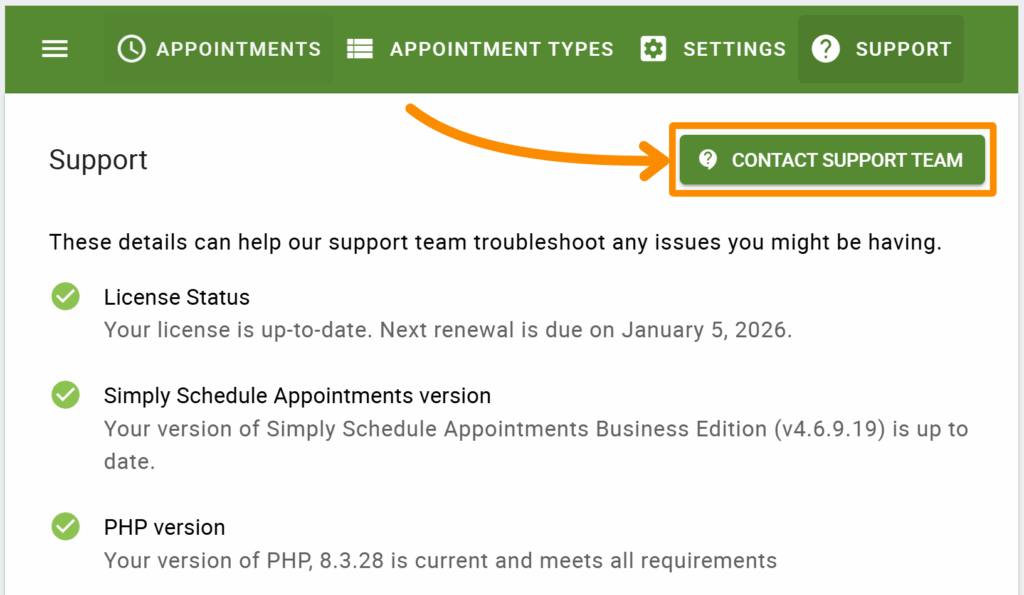Click the Contact Support Team button
This screenshot has height=595, width=1024.
coord(832,159)
